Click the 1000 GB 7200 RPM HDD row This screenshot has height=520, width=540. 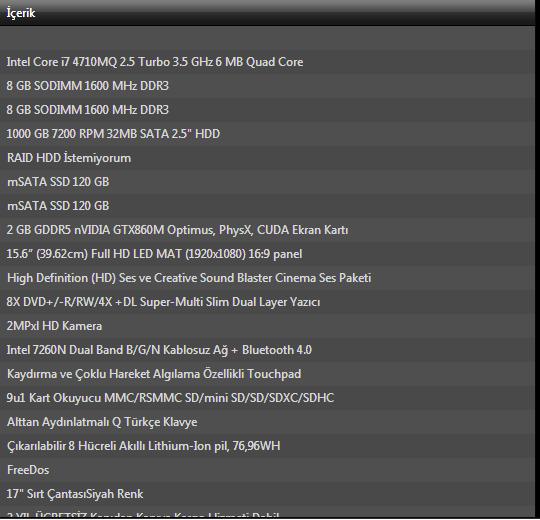coord(268,134)
